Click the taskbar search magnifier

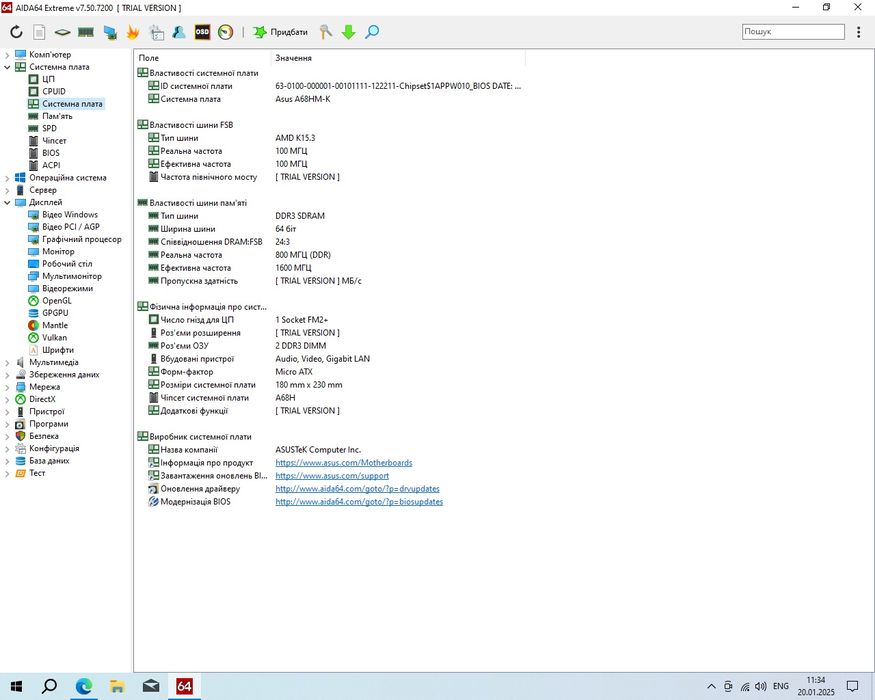point(49,686)
